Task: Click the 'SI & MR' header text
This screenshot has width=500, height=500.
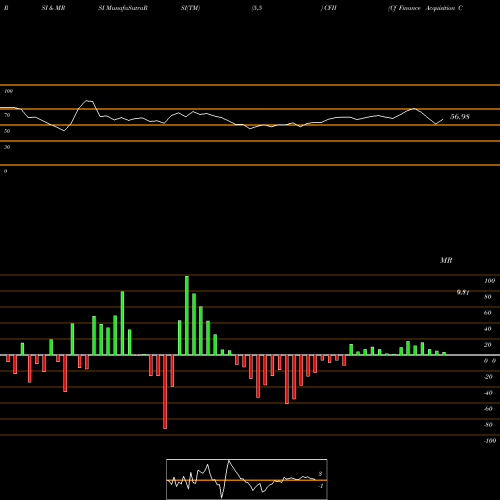Action: point(53,8)
